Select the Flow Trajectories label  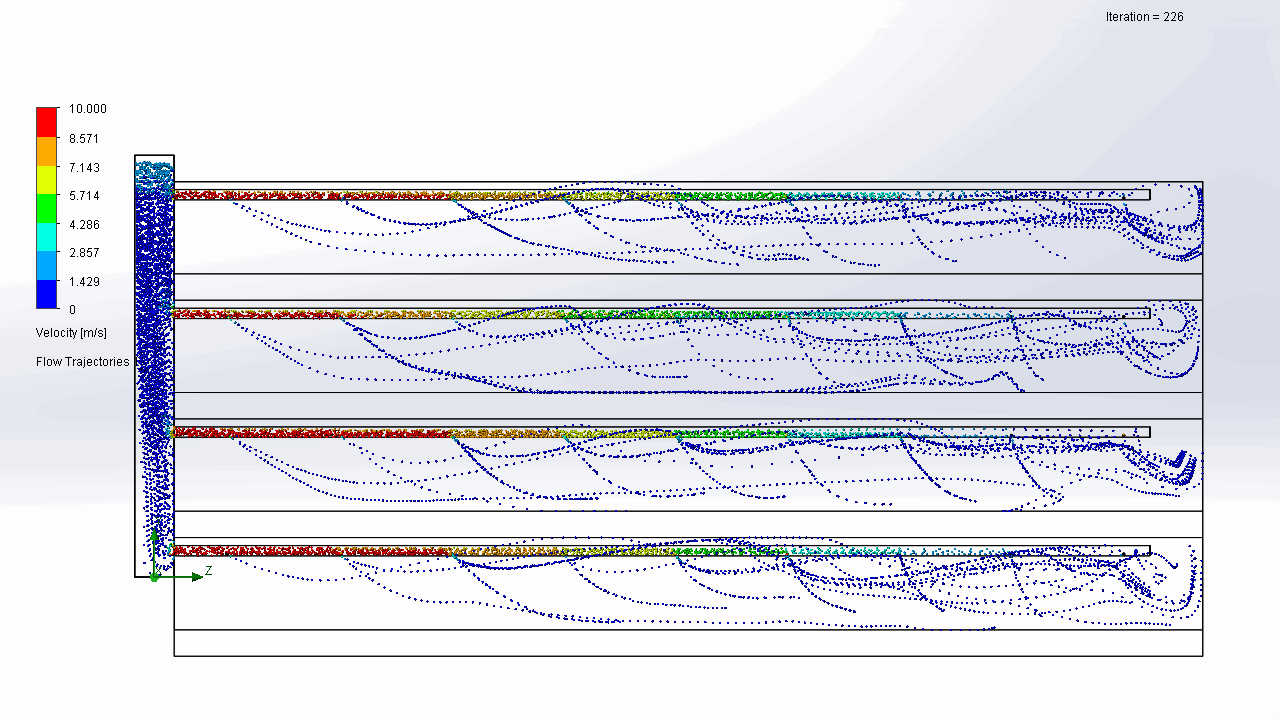(x=82, y=362)
